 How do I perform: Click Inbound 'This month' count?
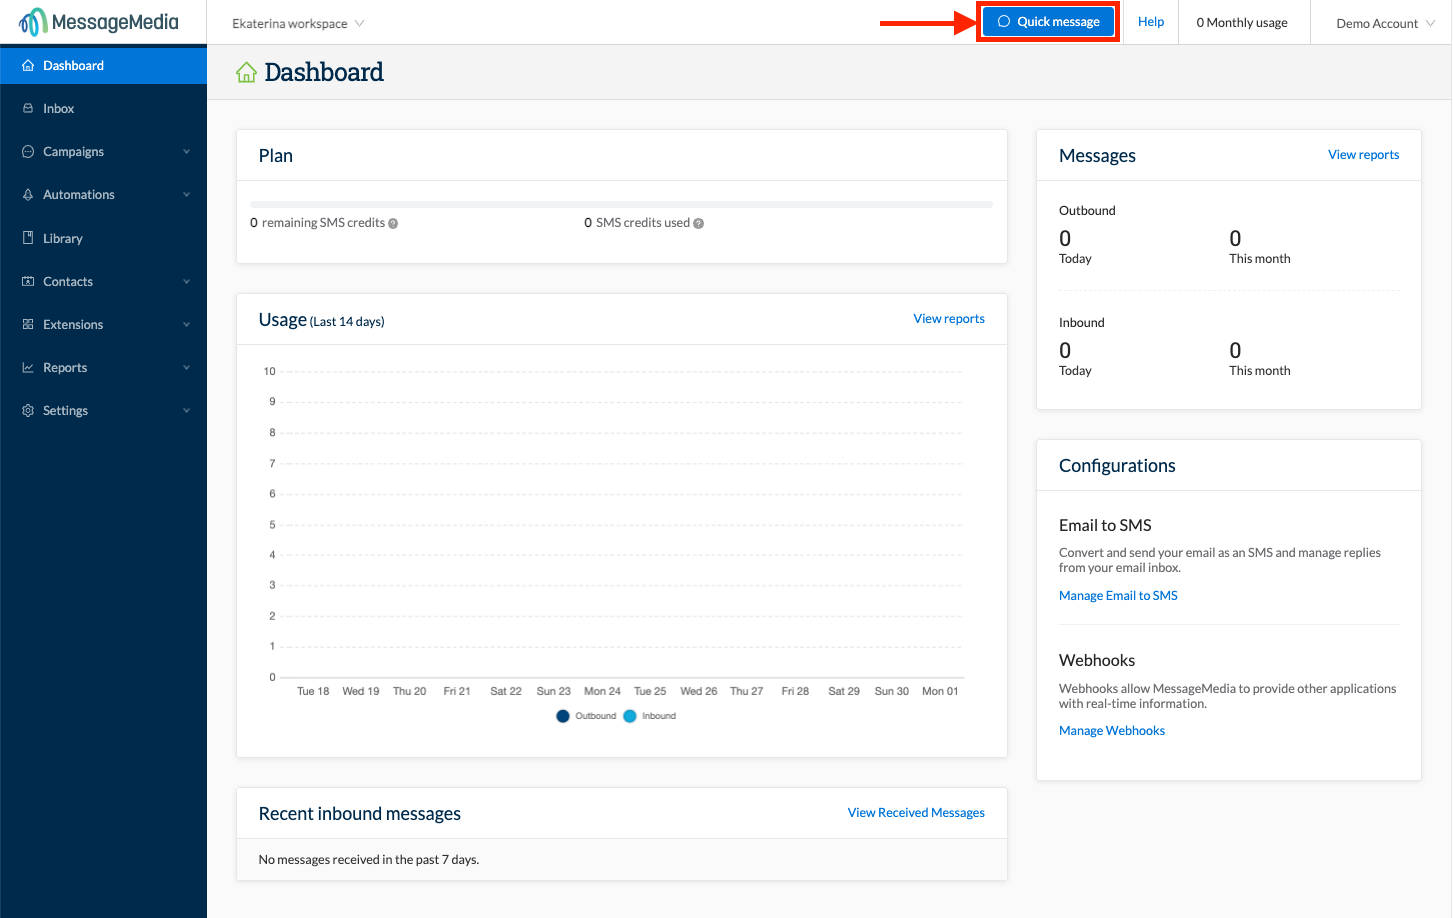click(1235, 350)
